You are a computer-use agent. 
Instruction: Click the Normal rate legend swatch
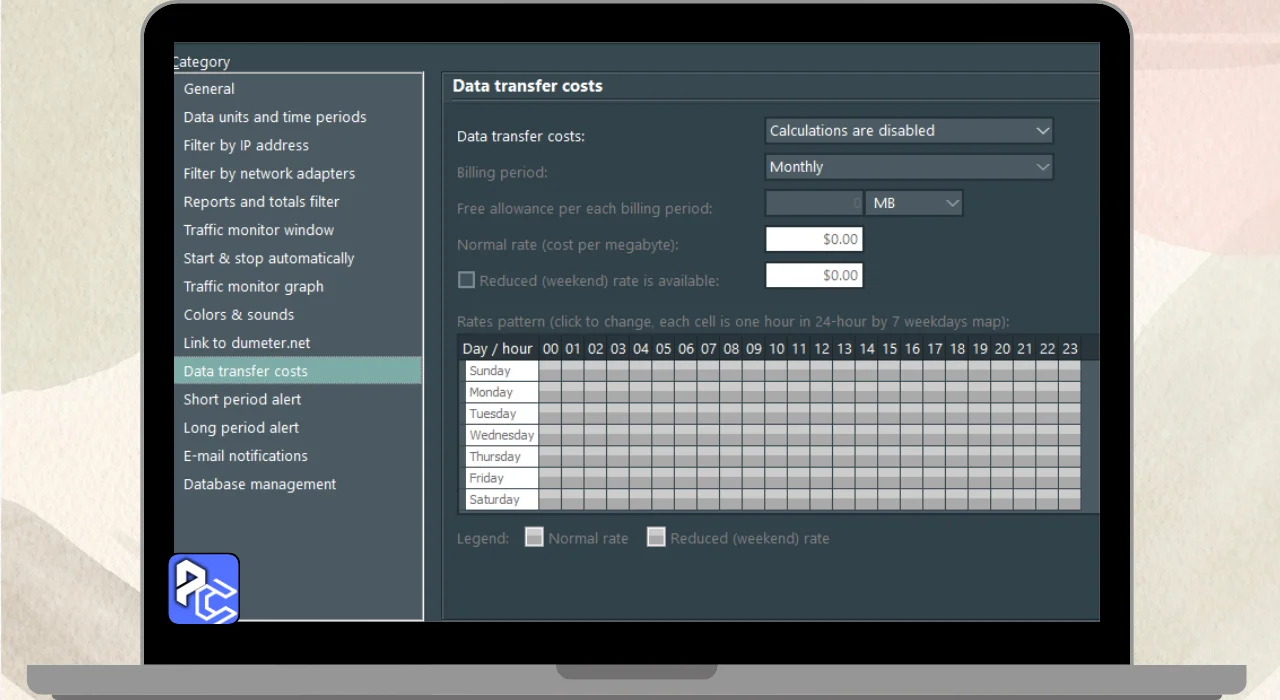point(535,537)
